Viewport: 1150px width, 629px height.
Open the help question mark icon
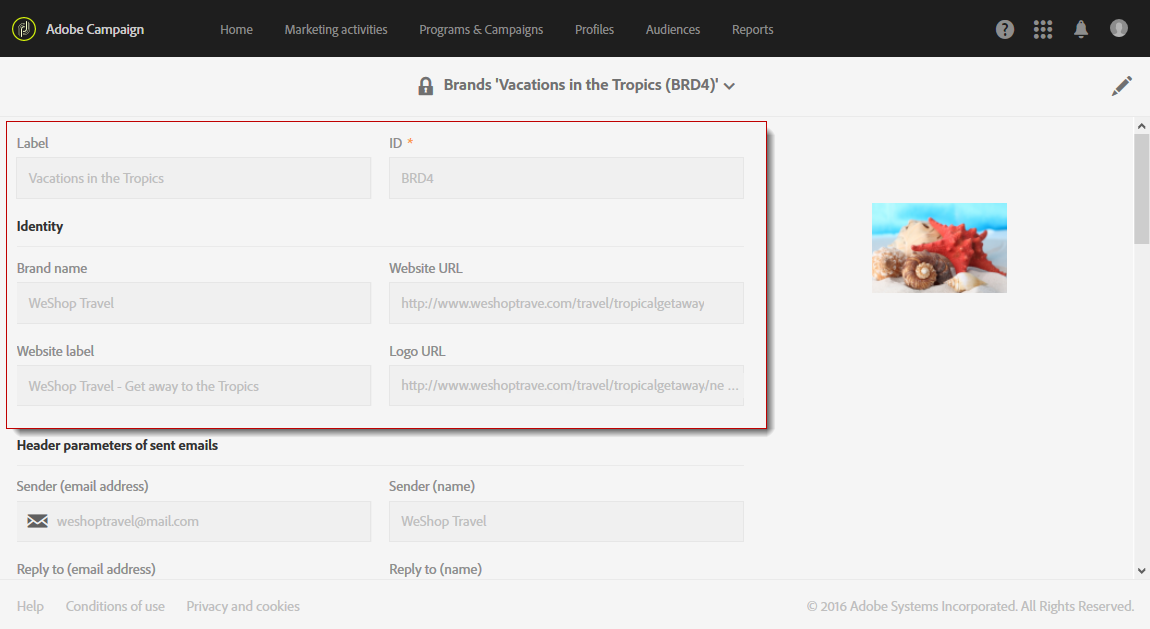(1005, 29)
